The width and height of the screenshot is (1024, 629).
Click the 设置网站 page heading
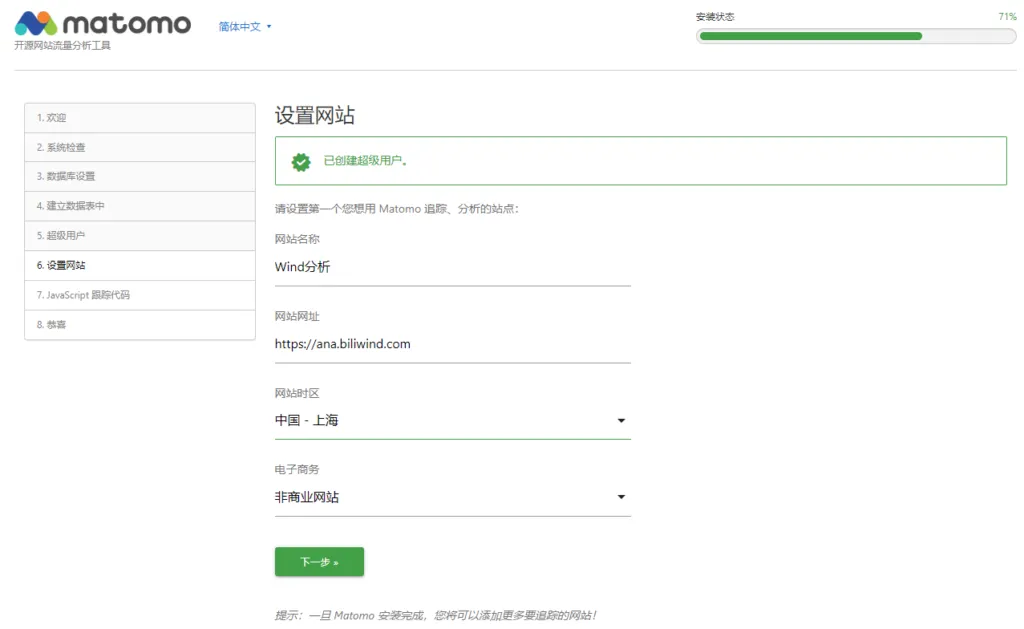[315, 115]
